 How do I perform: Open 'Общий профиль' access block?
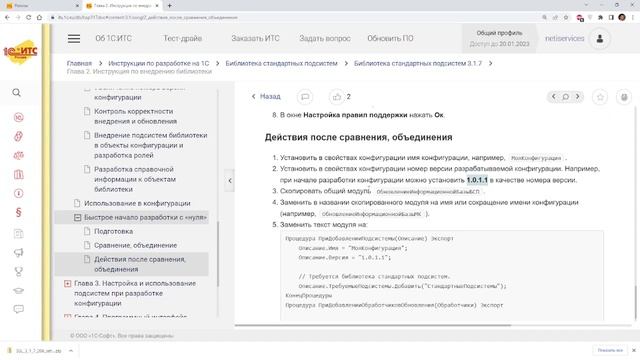tap(499, 38)
